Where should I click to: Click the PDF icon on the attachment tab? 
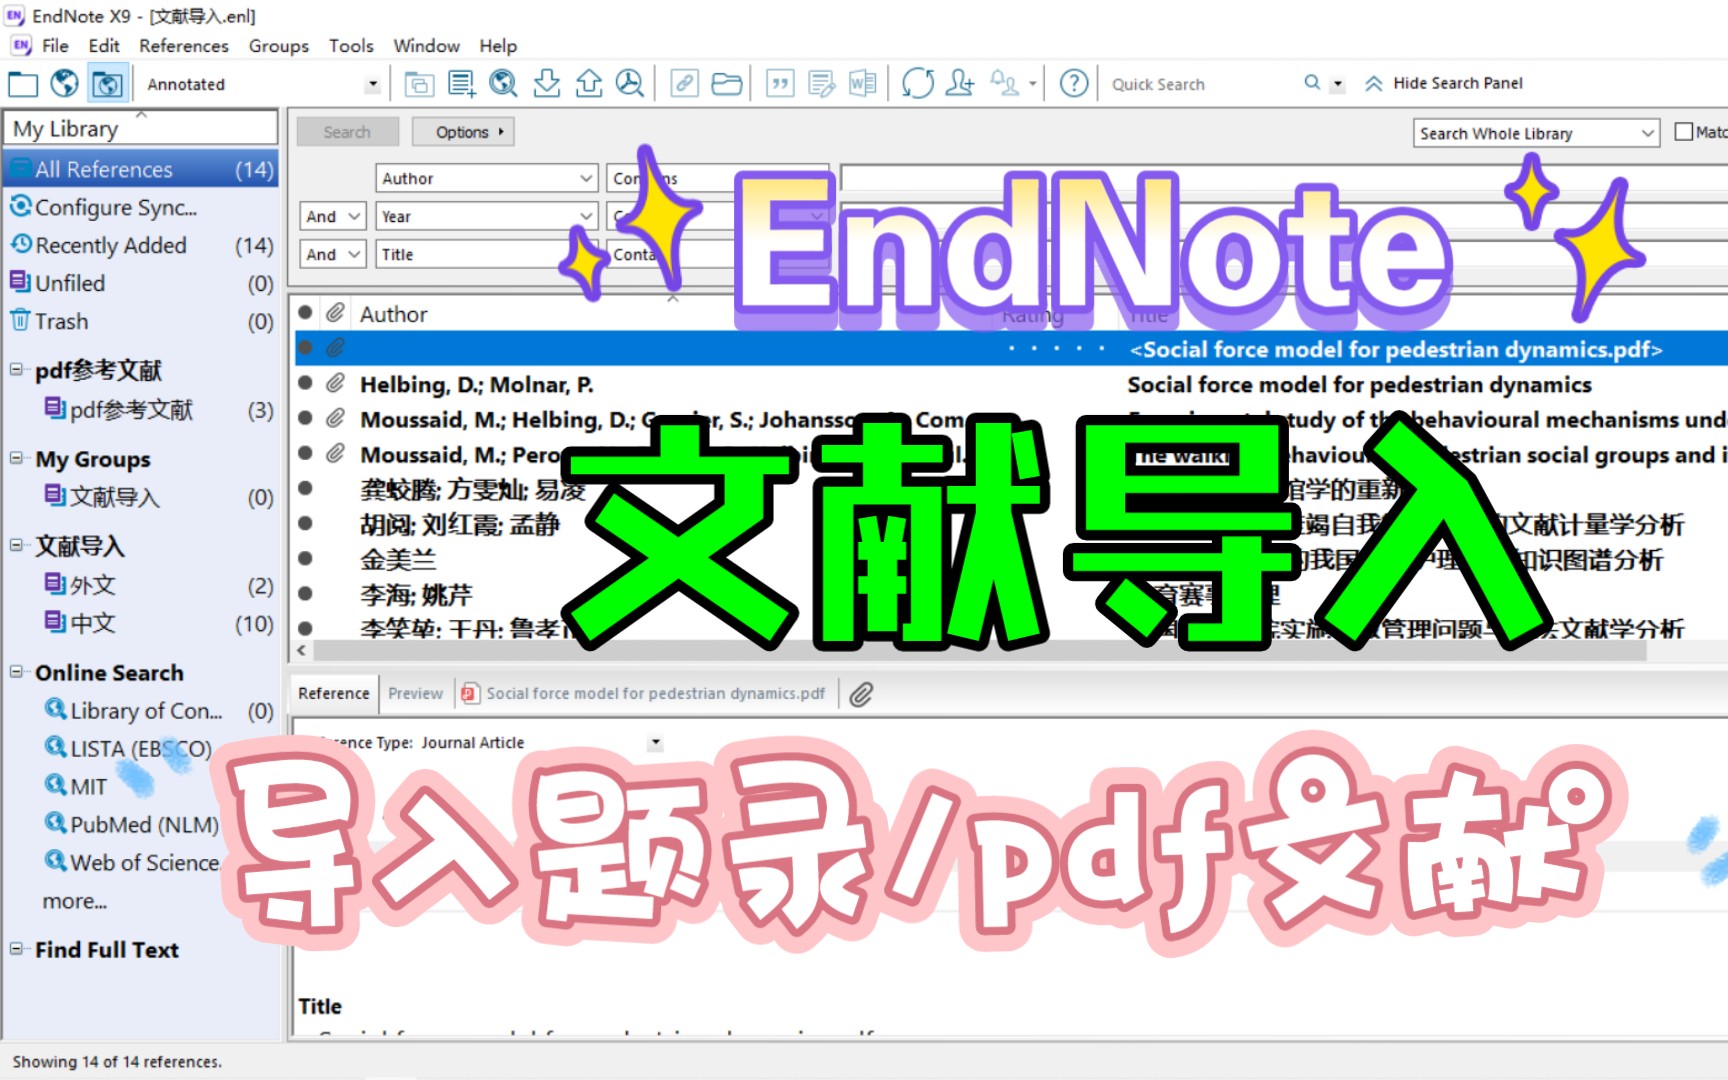click(469, 694)
